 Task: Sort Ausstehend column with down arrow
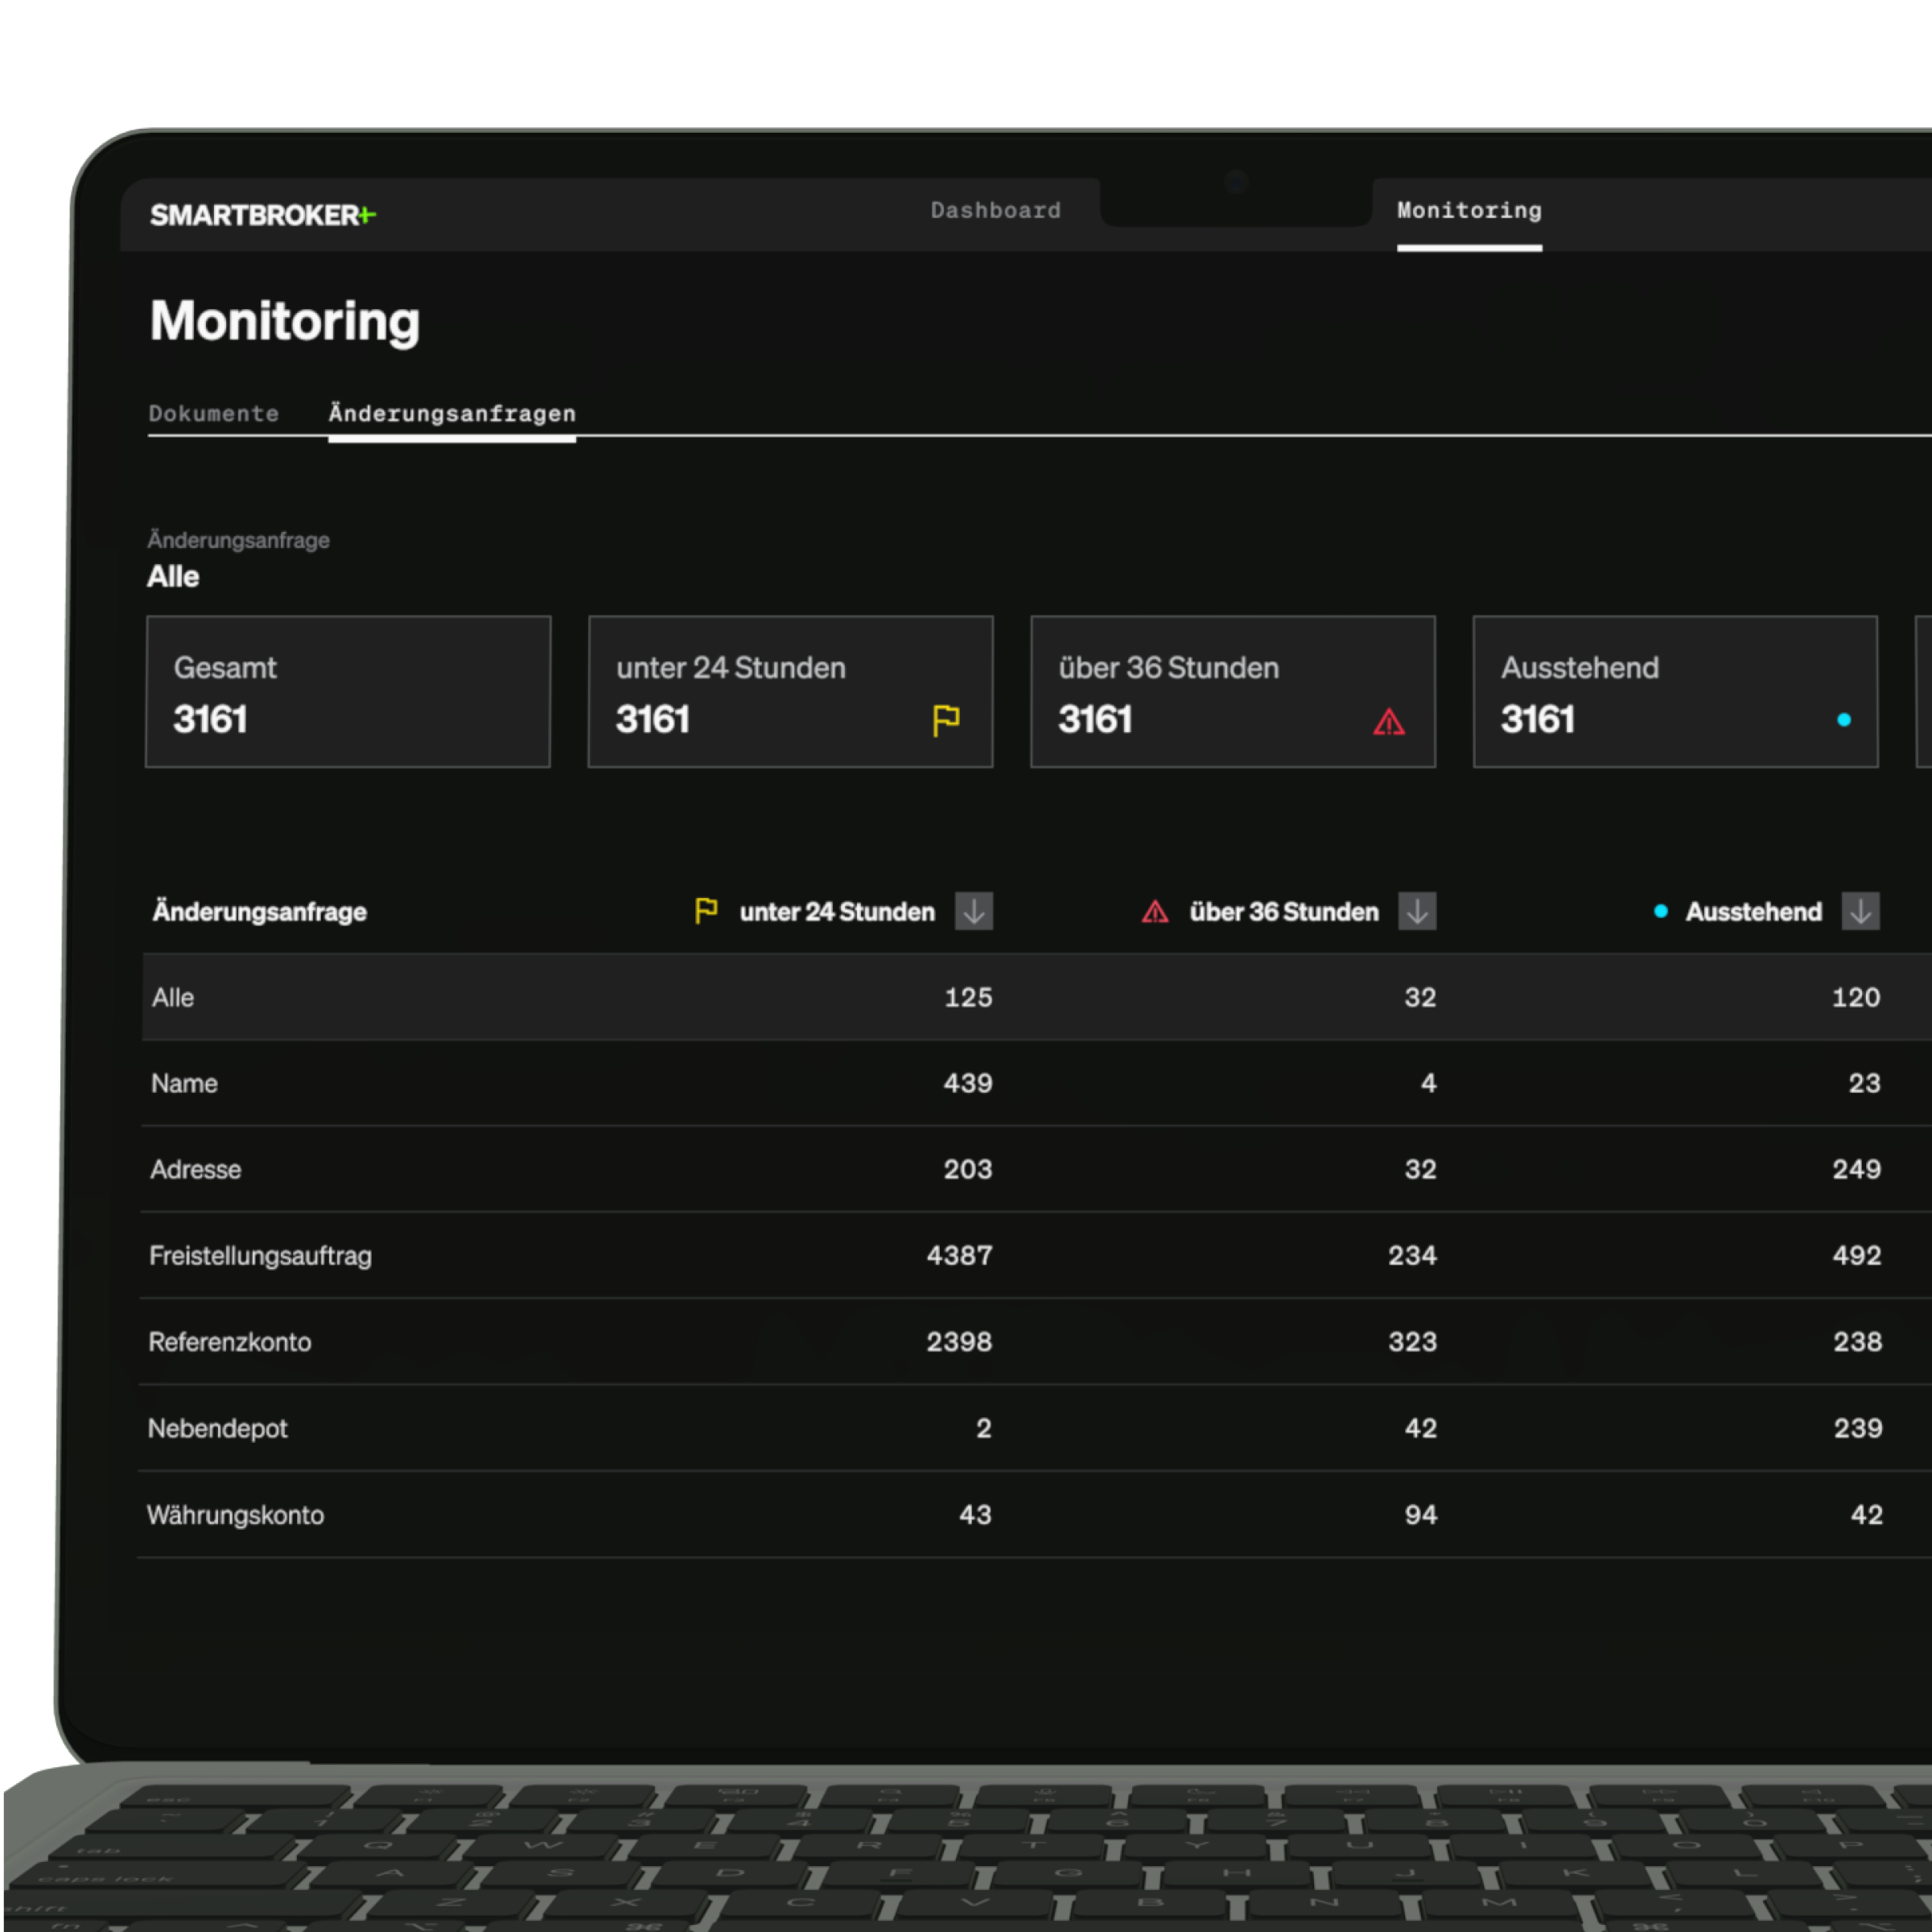click(x=1860, y=911)
